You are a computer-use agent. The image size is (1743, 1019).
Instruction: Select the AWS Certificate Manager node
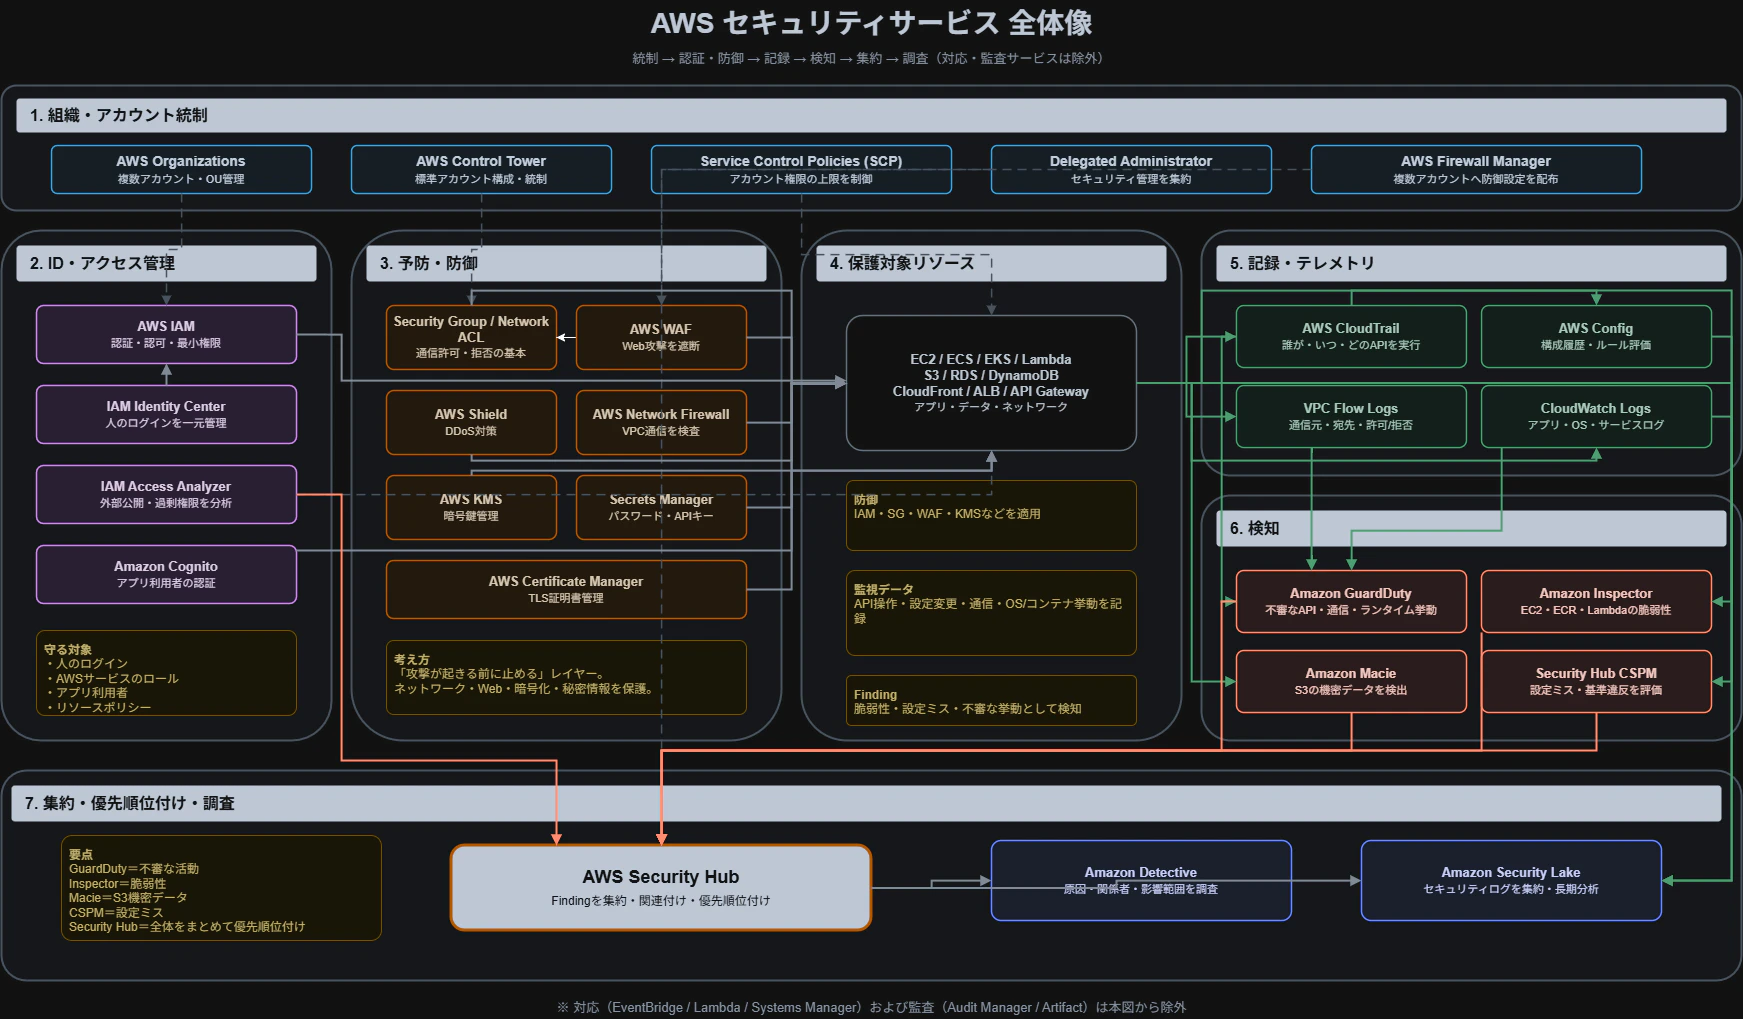[x=566, y=589]
